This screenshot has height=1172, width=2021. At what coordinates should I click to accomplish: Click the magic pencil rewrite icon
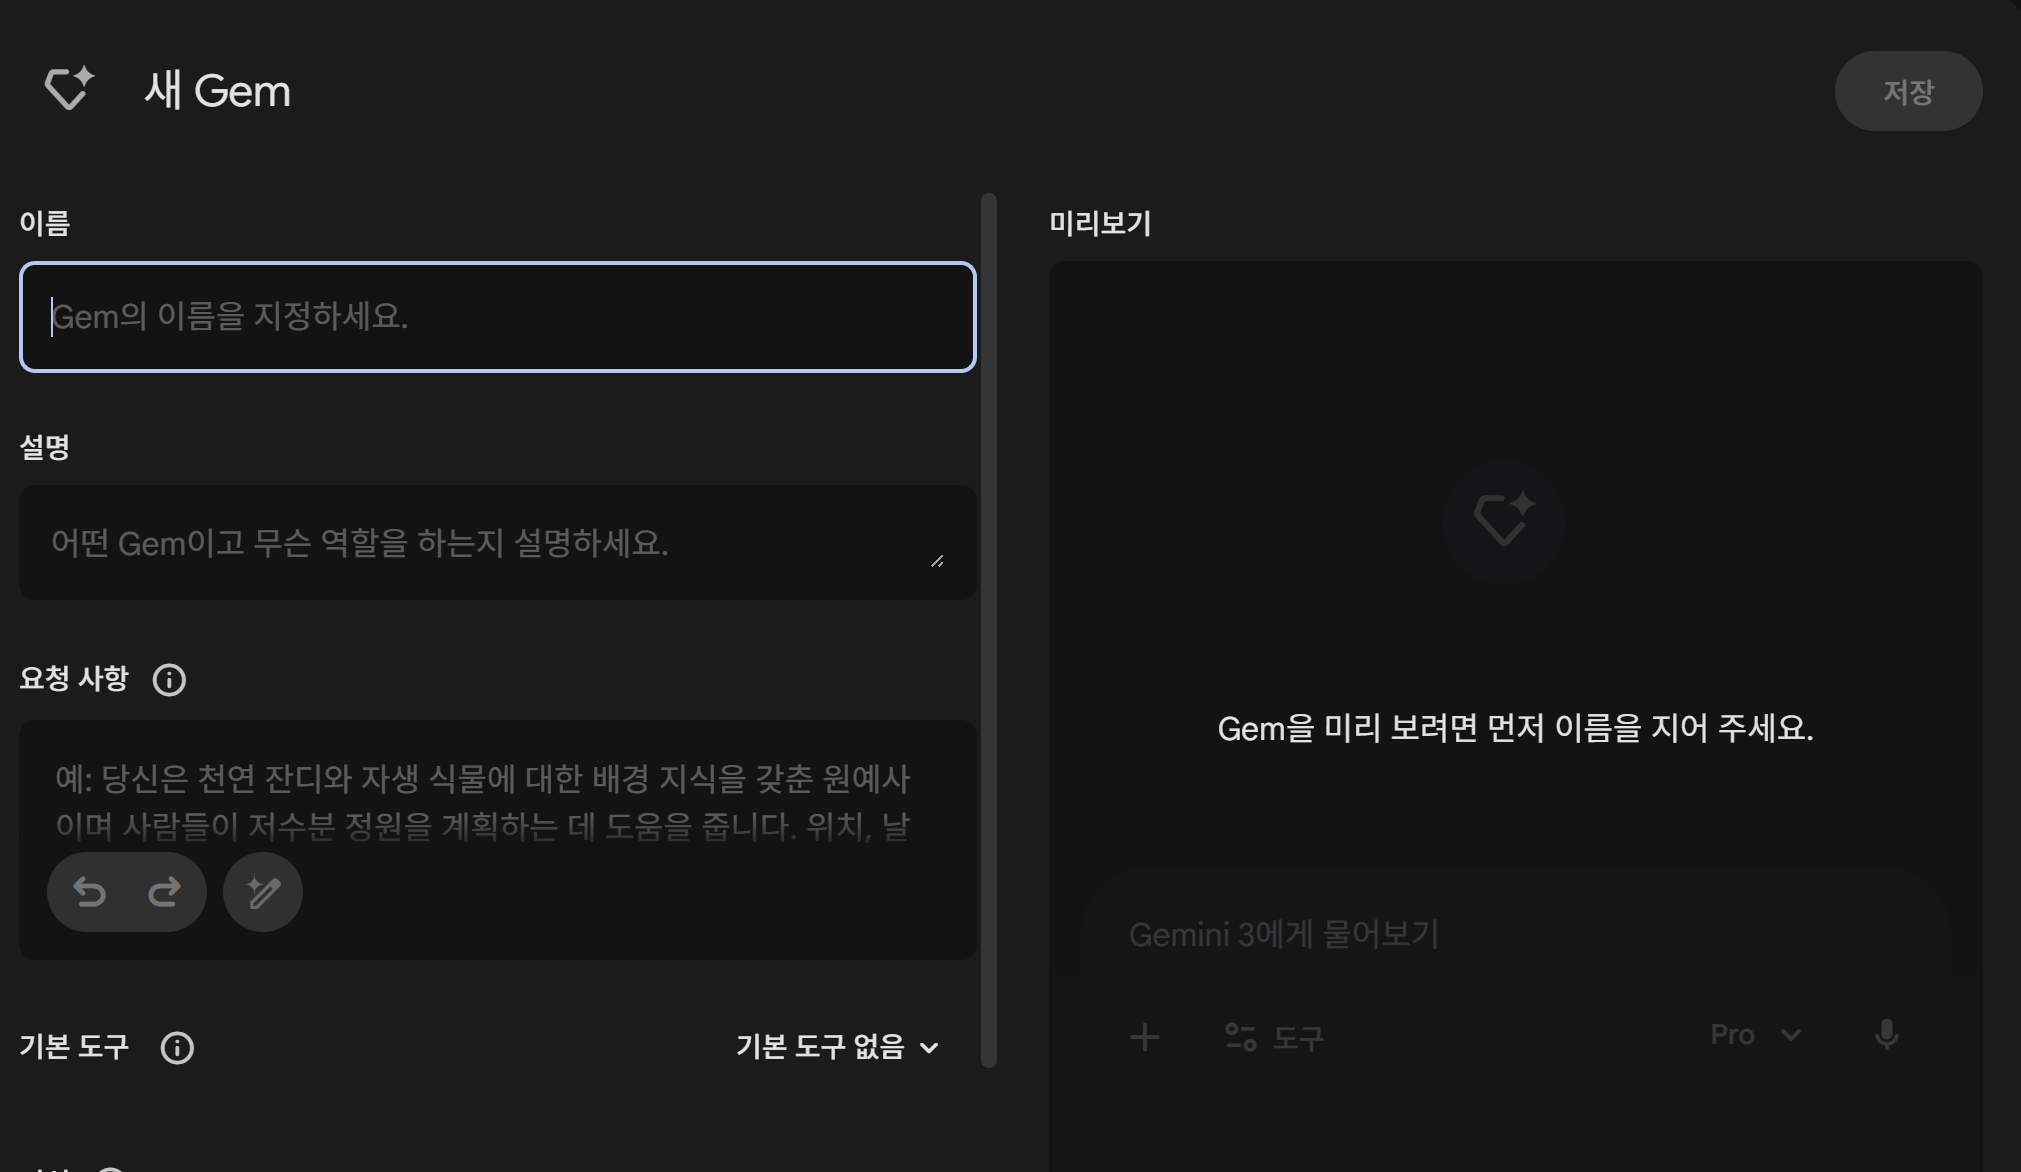coord(263,891)
